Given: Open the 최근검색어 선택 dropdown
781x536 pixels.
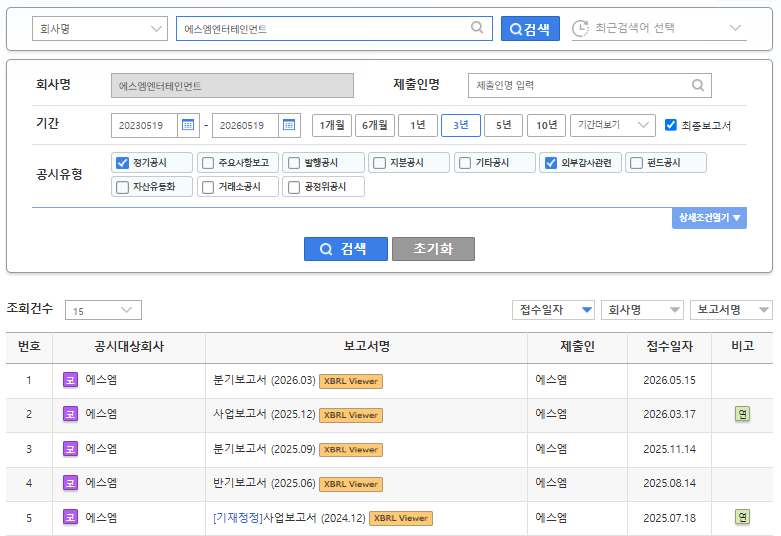Looking at the screenshot, I should coord(659,28).
